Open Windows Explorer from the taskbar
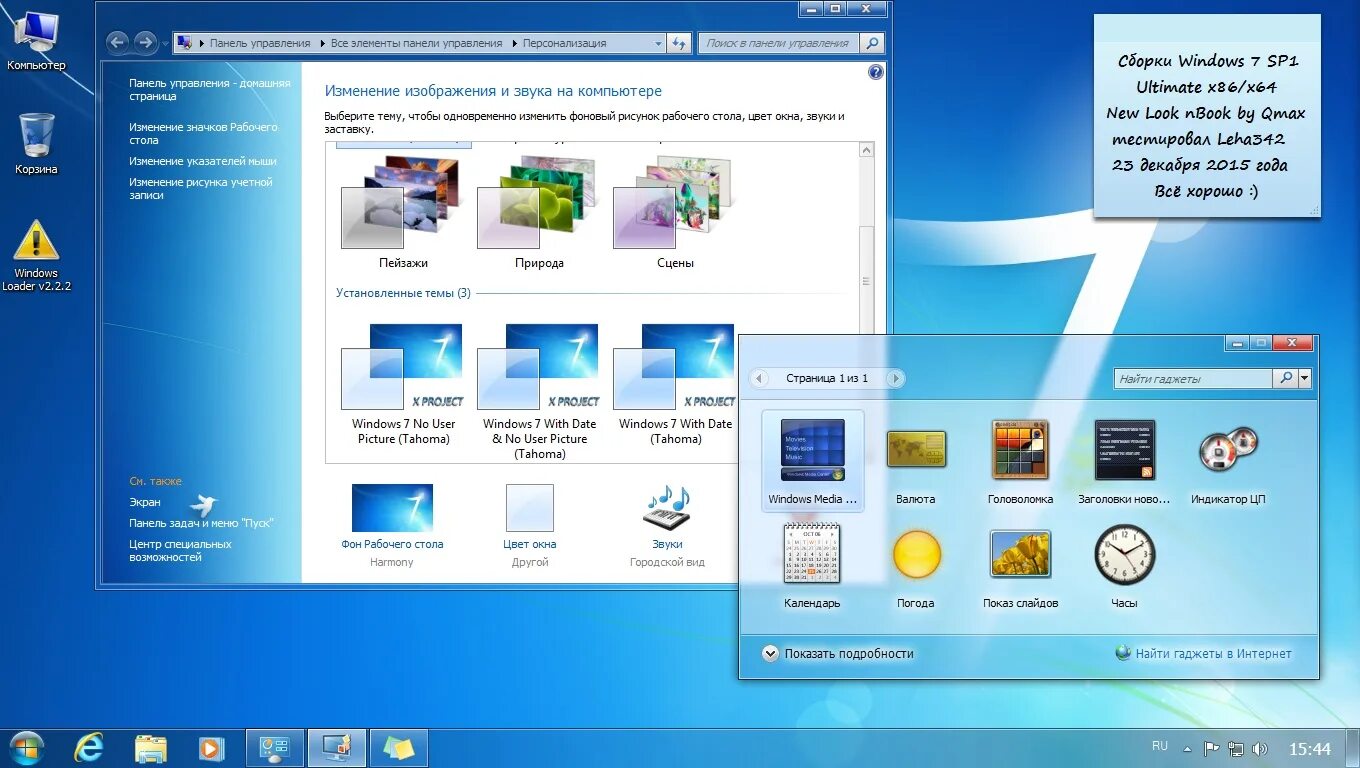The height and width of the screenshot is (768, 1360). click(x=150, y=747)
